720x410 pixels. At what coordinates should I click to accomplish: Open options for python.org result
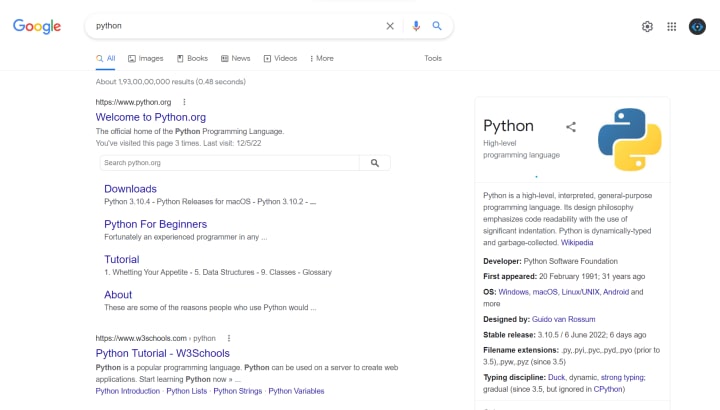click(x=184, y=102)
